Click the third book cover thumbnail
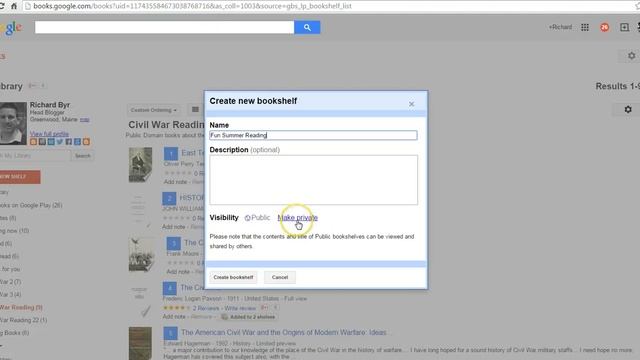 point(141,254)
